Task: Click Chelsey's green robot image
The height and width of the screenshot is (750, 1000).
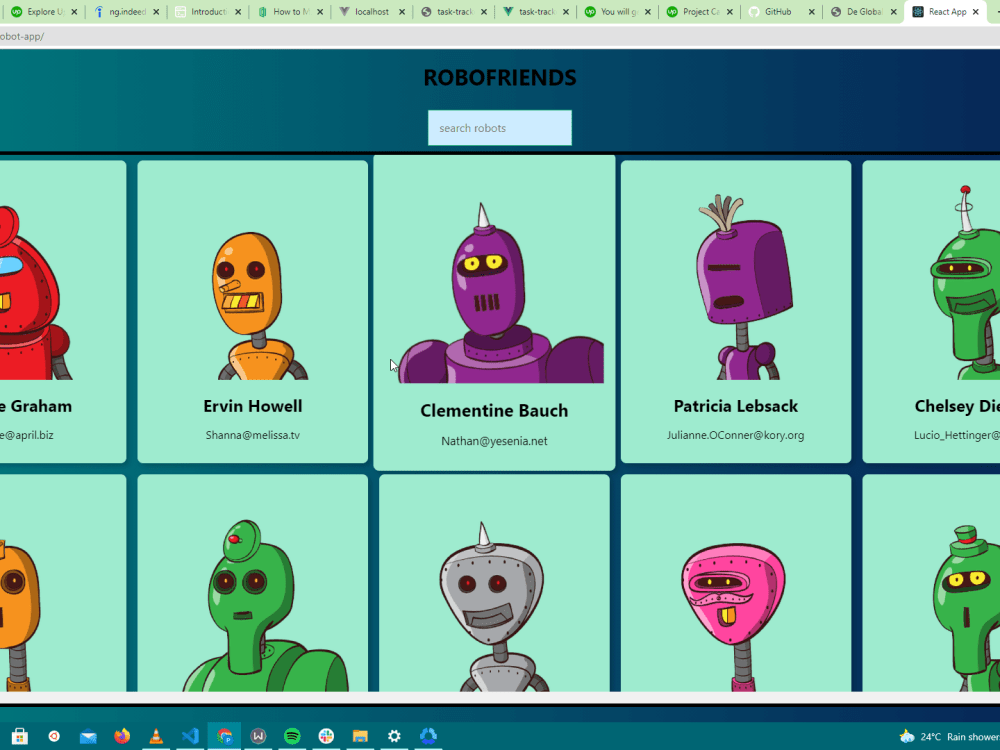Action: click(964, 283)
